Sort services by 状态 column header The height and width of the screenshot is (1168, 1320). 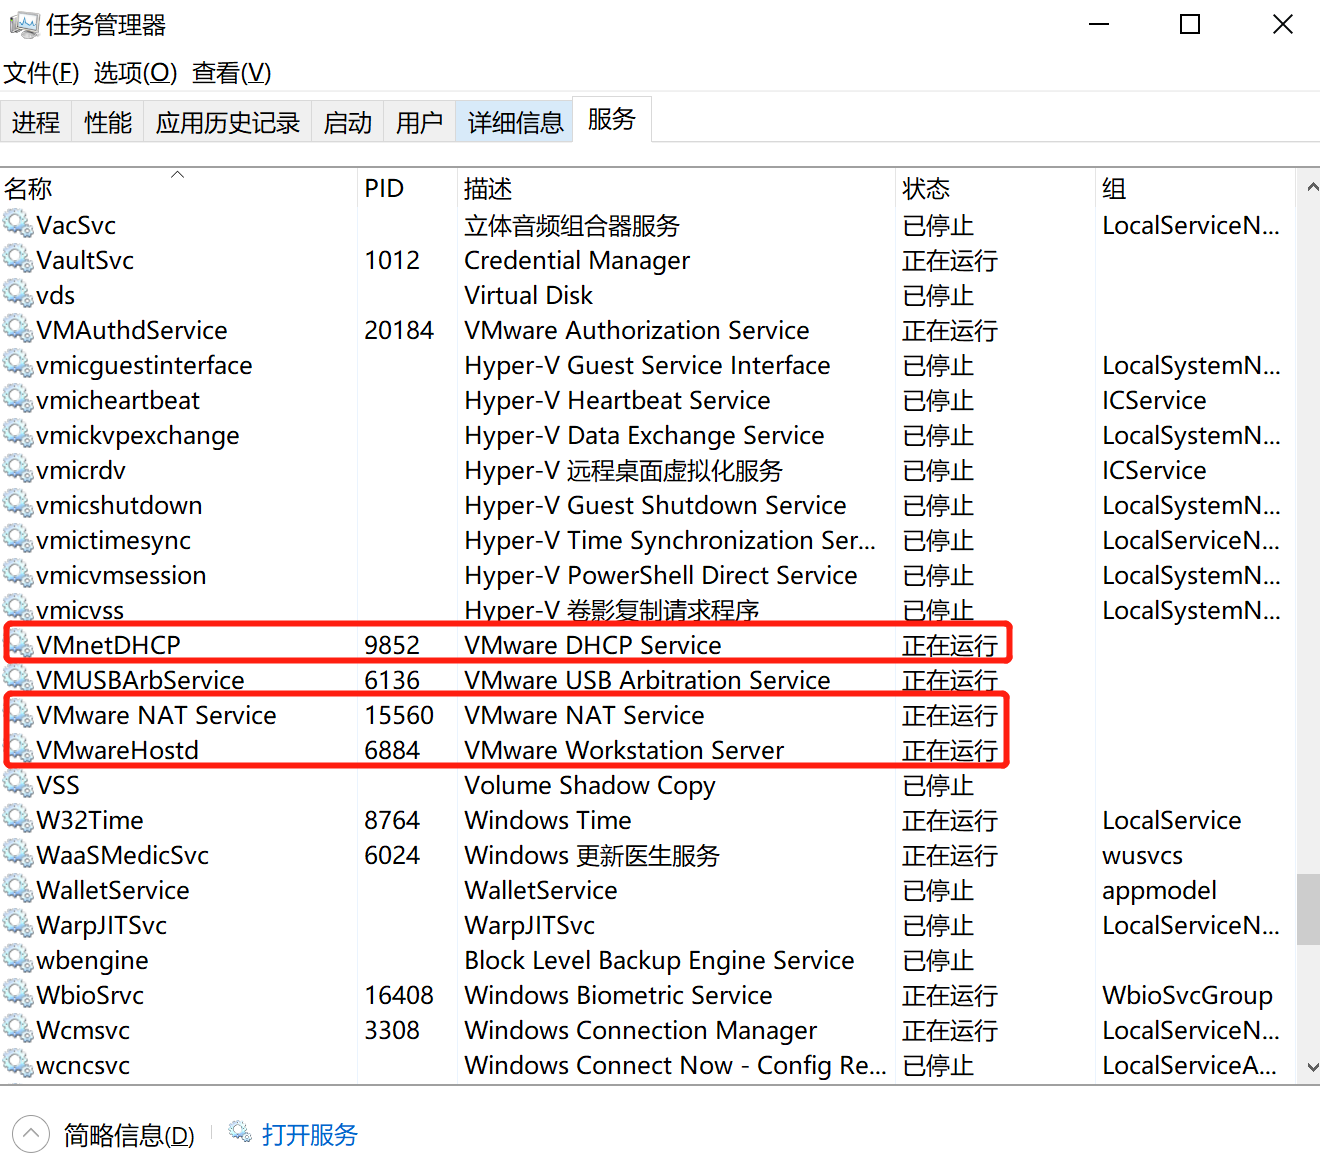995,188
